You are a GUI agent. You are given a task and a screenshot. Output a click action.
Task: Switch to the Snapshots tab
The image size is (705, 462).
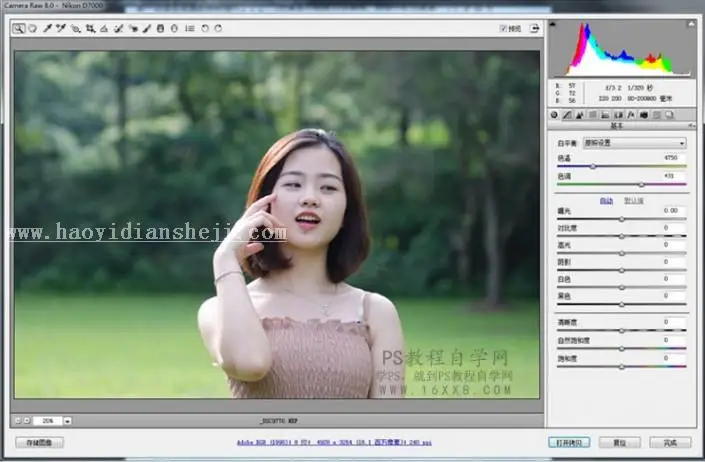669,115
